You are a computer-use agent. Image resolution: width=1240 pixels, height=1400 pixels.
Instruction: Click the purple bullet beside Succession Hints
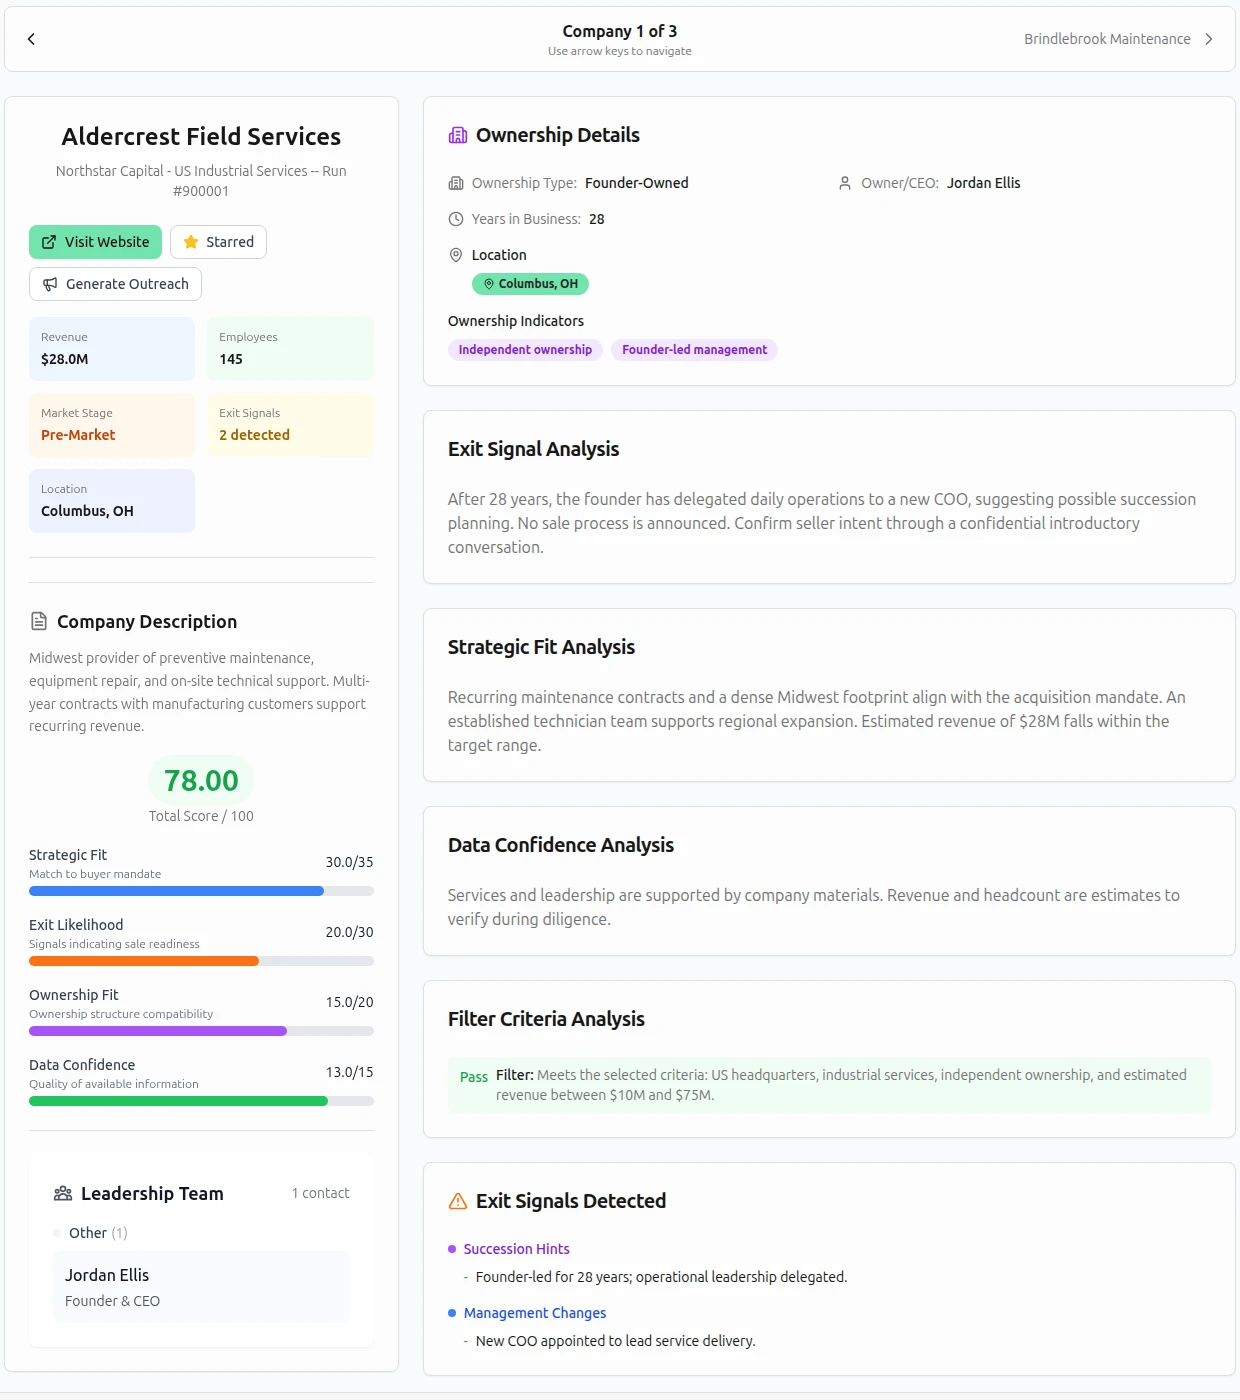[452, 1249]
